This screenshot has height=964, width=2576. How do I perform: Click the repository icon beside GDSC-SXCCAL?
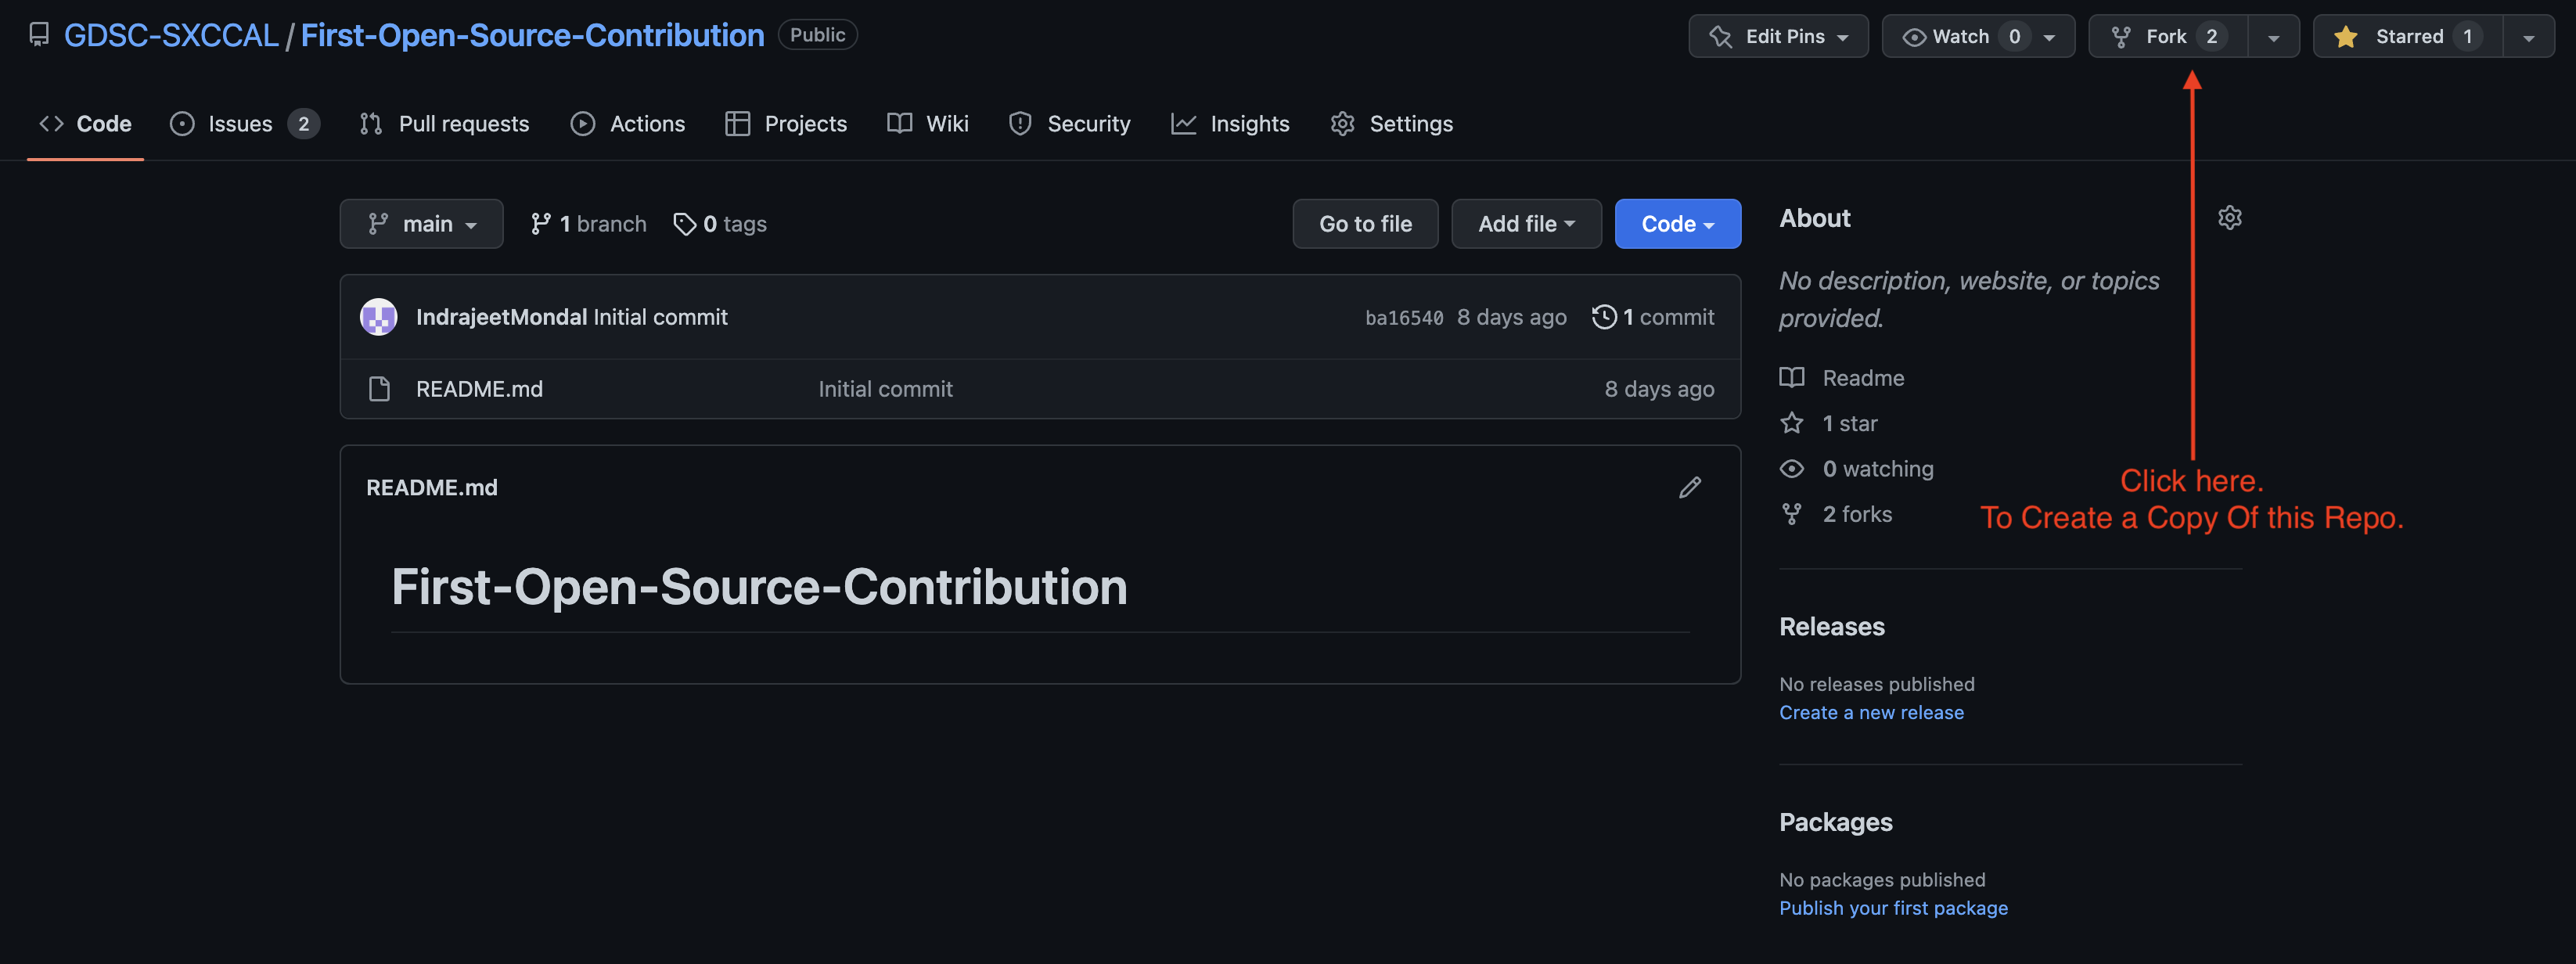pos(39,35)
